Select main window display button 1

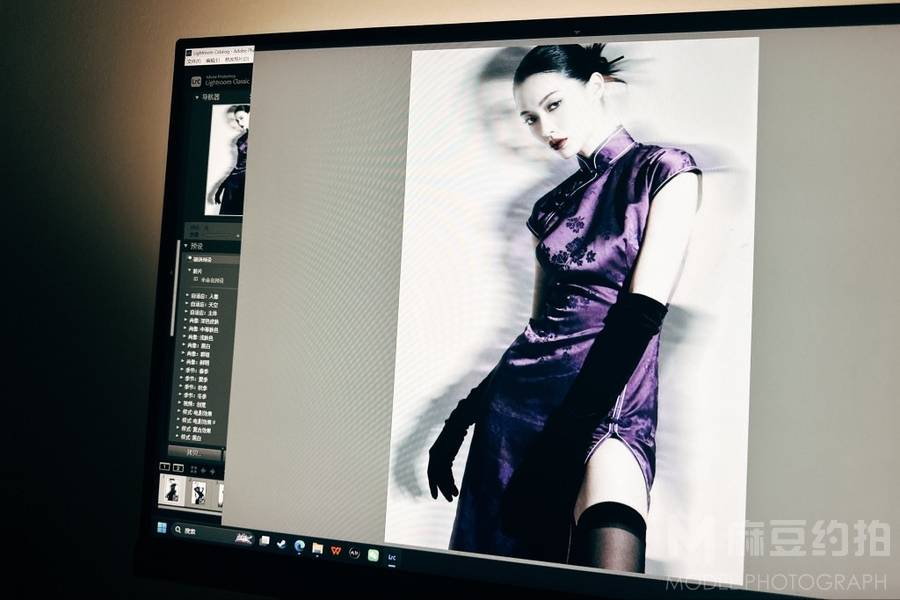(165, 467)
